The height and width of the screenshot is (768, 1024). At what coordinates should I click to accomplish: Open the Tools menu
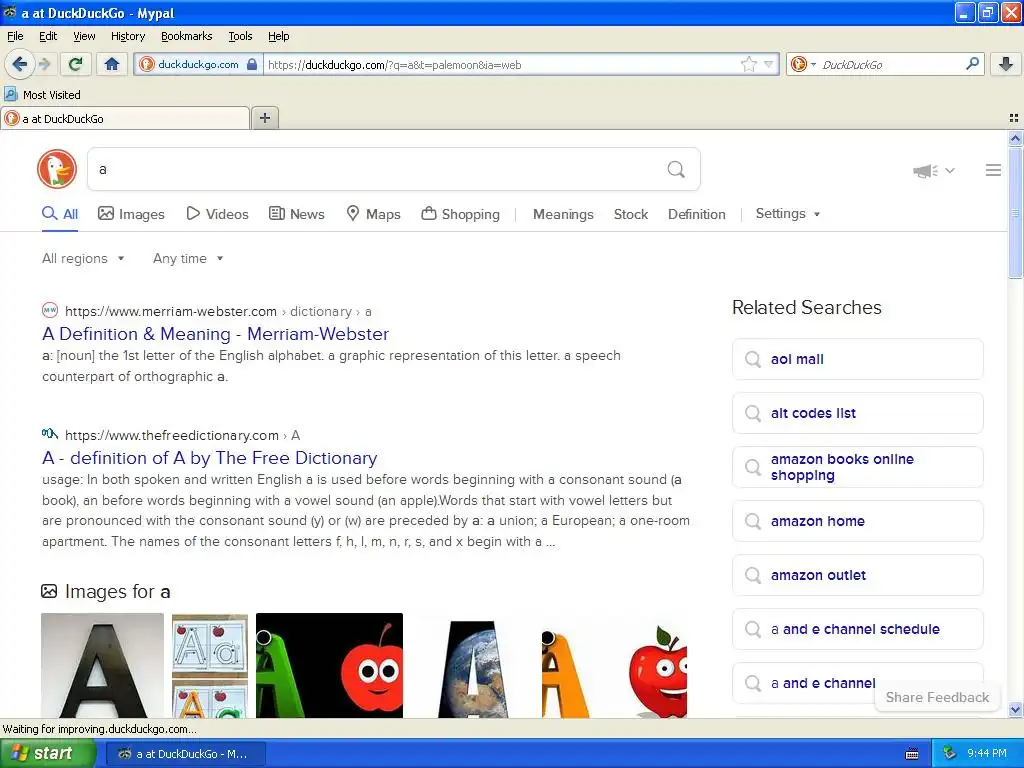point(240,36)
